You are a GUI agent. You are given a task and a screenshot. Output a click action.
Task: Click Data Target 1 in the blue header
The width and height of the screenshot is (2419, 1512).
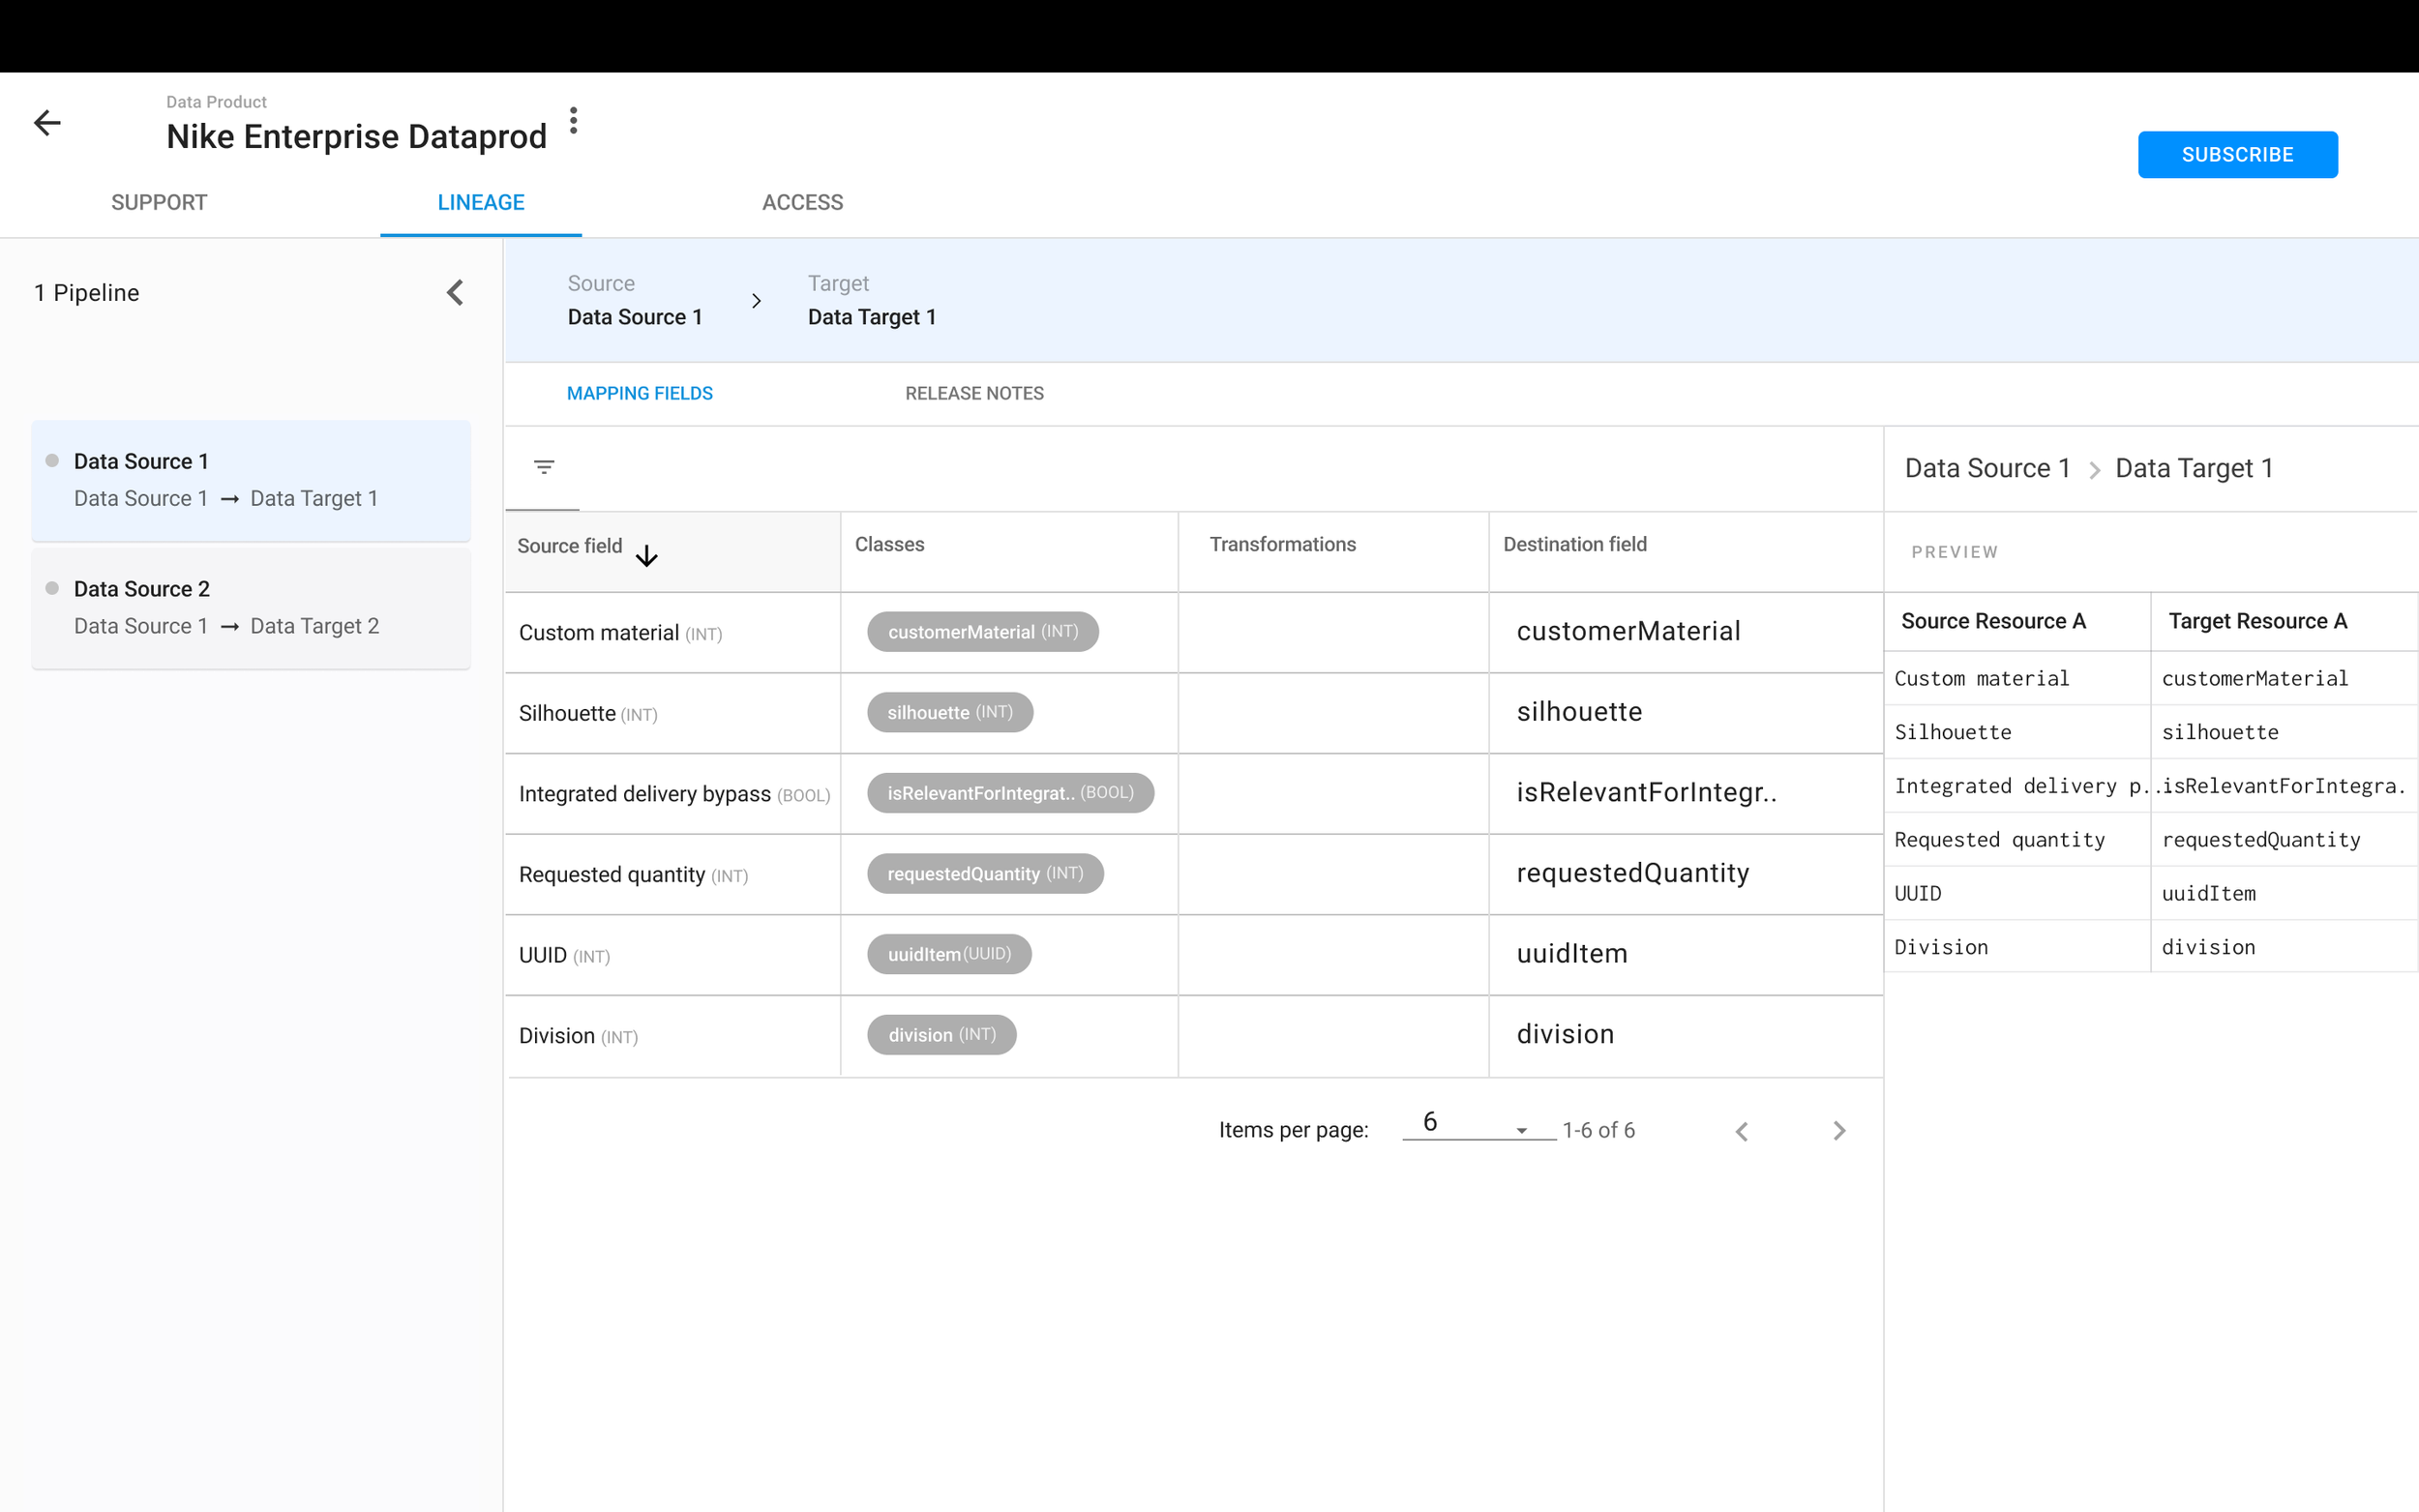pyautogui.click(x=872, y=317)
